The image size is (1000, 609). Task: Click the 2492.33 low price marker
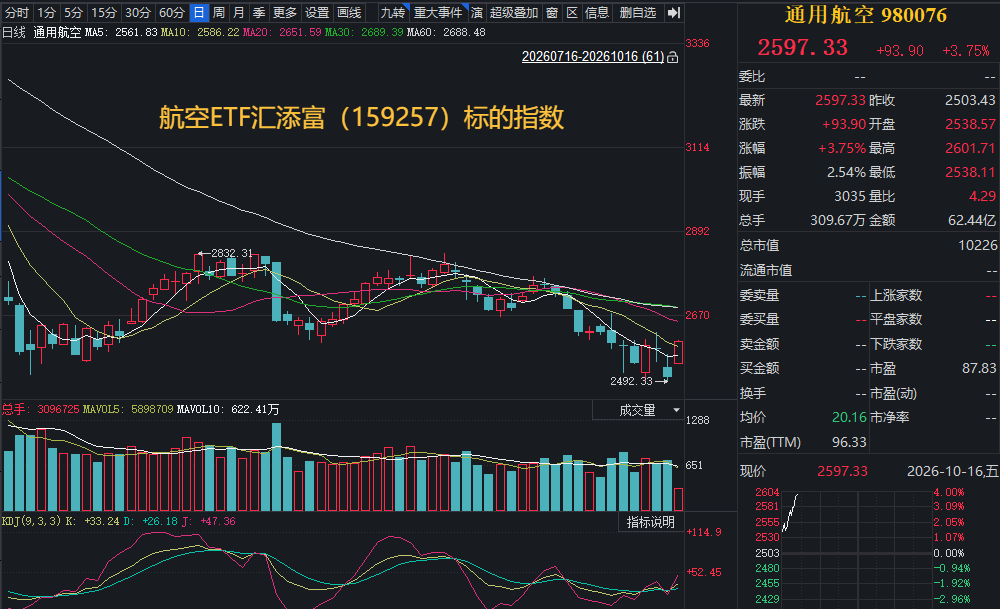point(631,381)
